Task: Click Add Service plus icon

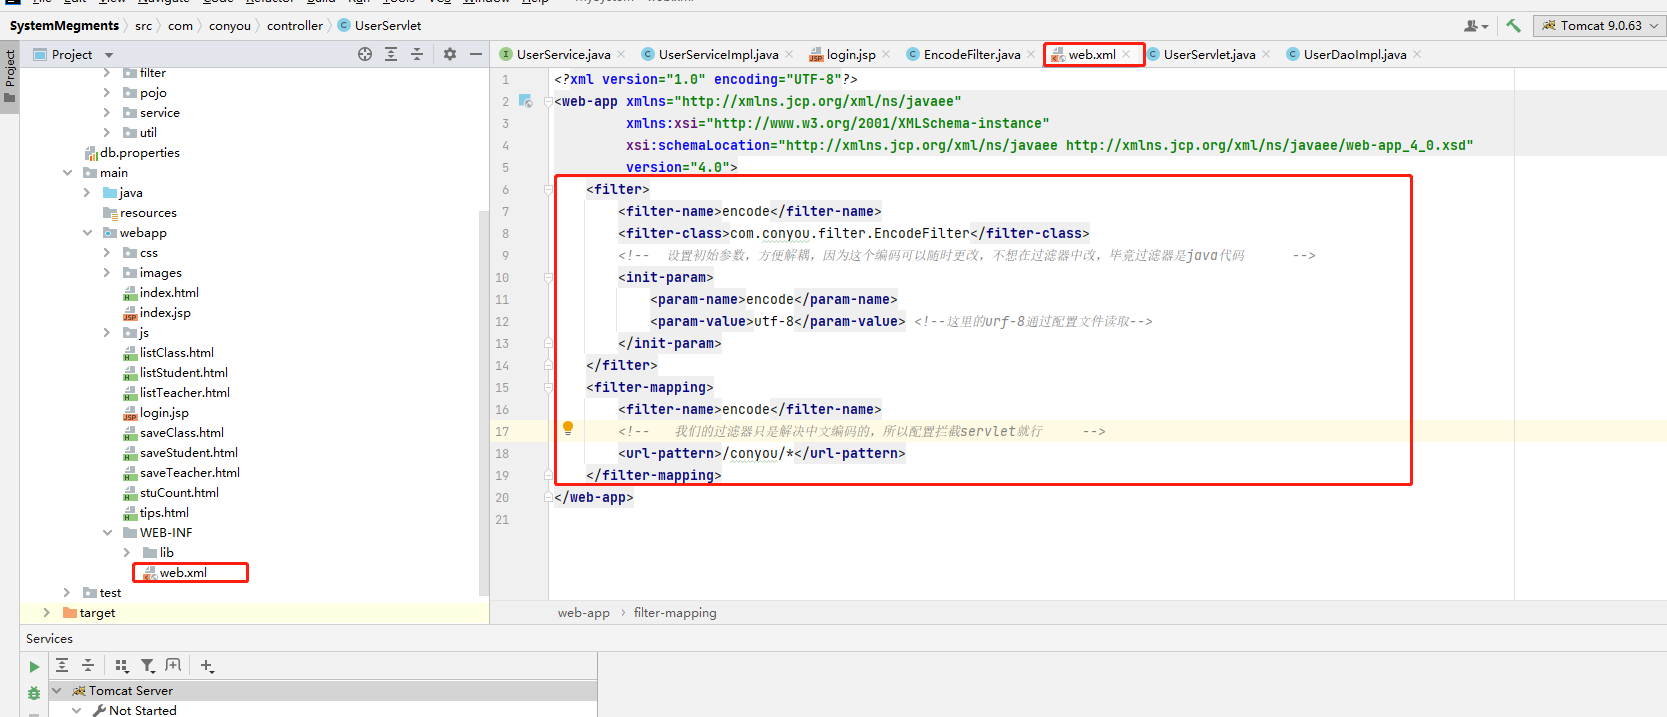Action: pyautogui.click(x=207, y=666)
